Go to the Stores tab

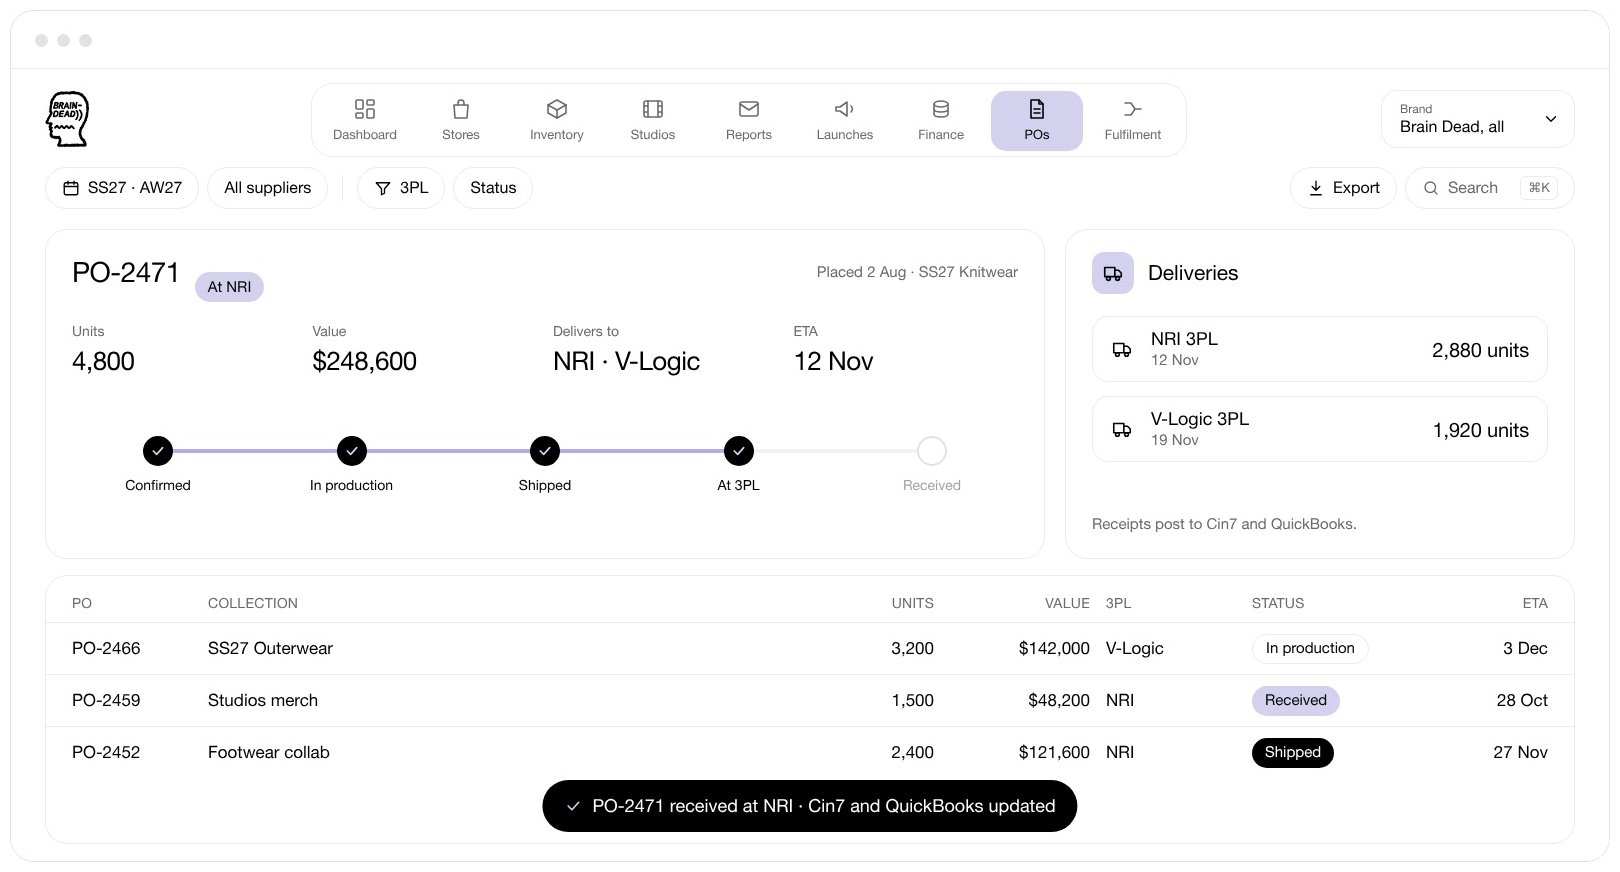461,120
